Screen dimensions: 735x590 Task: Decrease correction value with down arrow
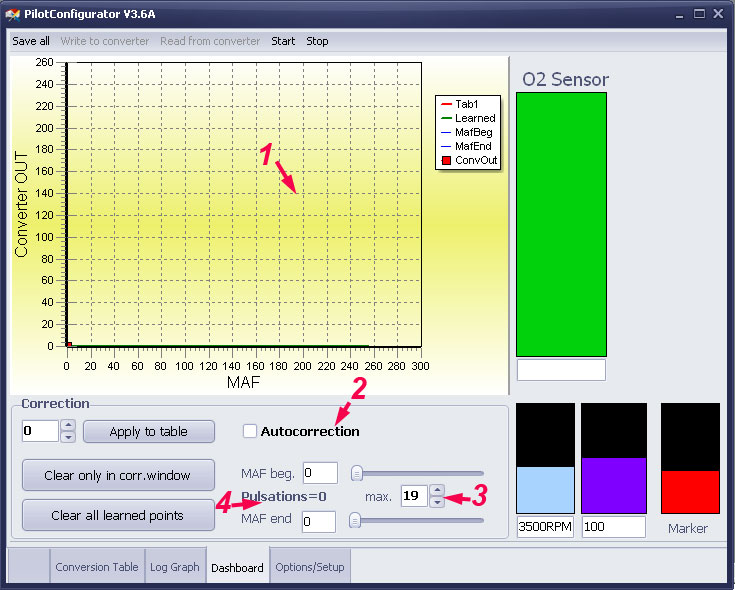(68, 437)
